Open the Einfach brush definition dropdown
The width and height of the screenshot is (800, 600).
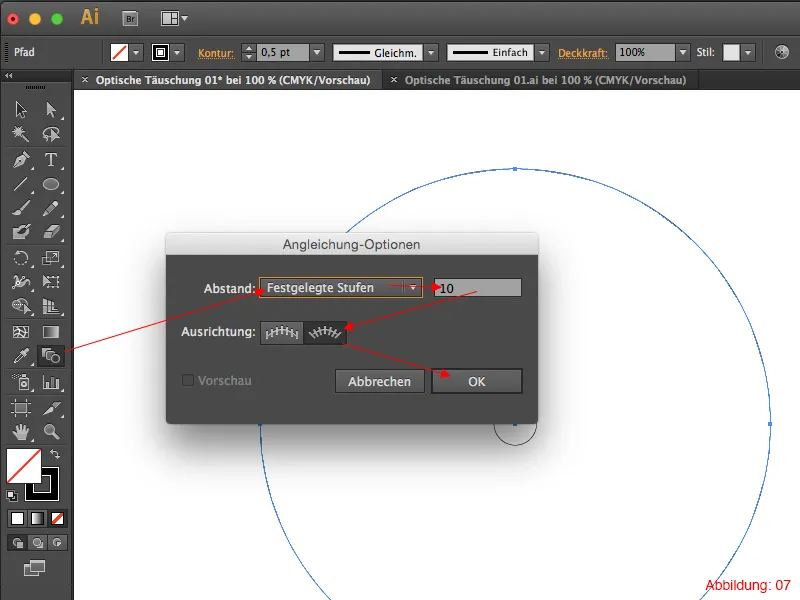[542, 53]
